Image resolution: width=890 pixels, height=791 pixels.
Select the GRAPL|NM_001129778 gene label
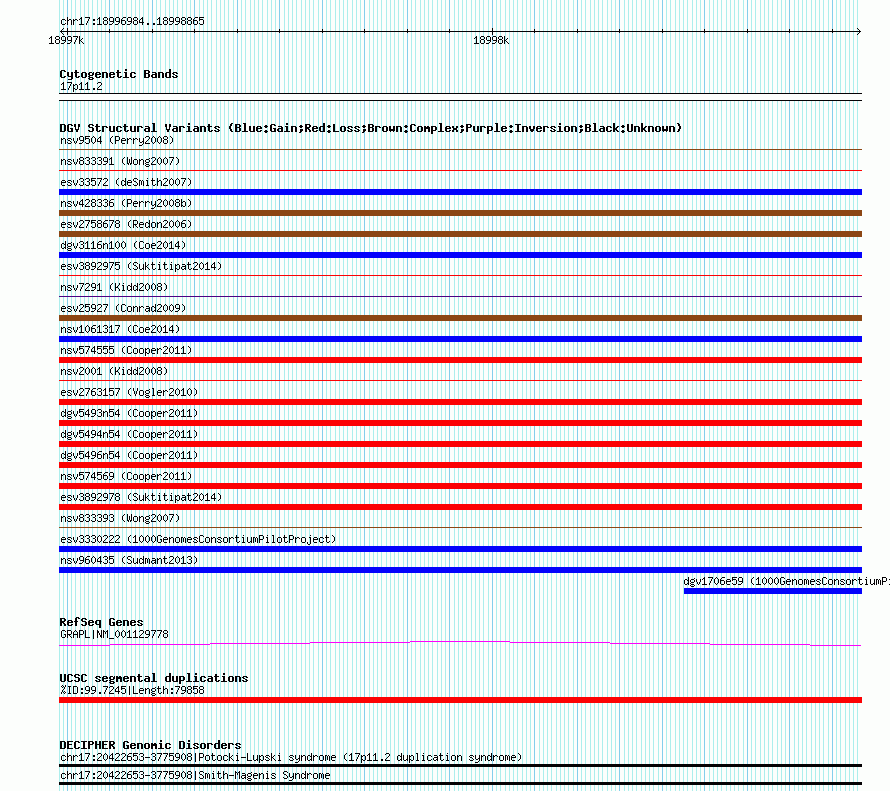tap(114, 634)
